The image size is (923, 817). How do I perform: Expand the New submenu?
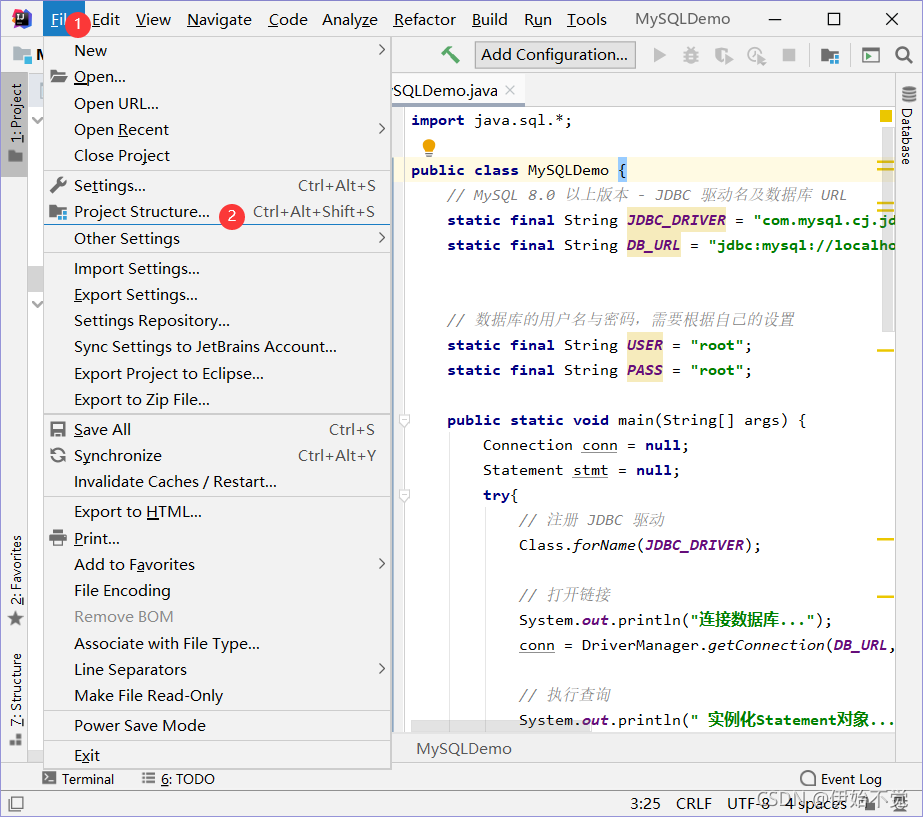tap(217, 51)
